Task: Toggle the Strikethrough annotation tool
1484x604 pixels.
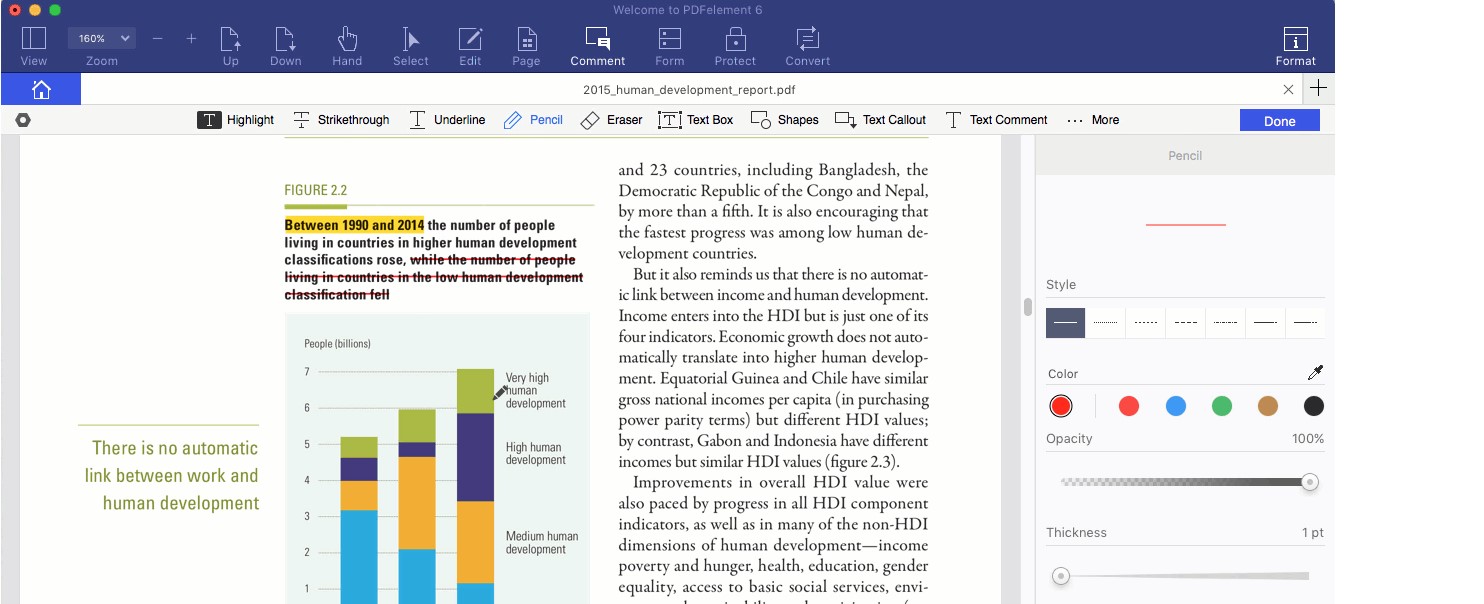Action: 341,119
